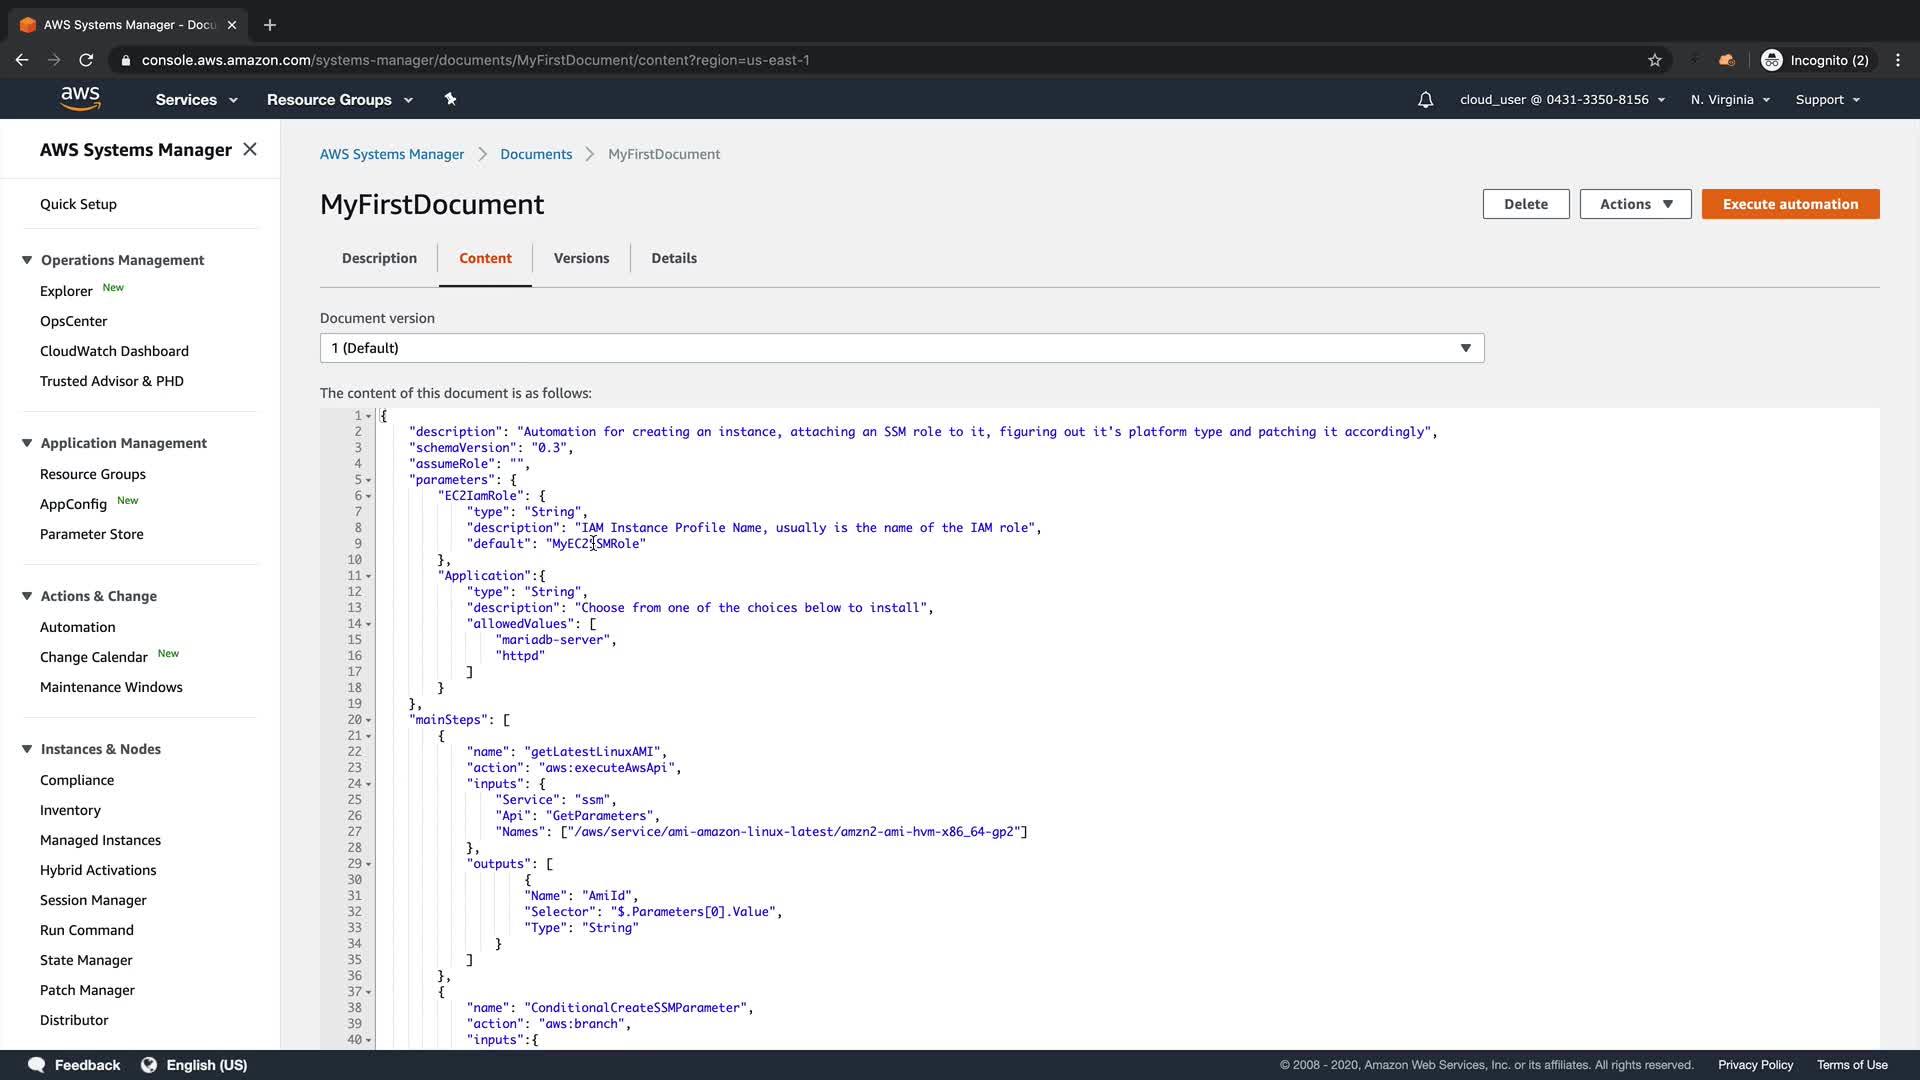Viewport: 1920px width, 1080px height.
Task: Open the Document version dropdown
Action: coord(901,348)
